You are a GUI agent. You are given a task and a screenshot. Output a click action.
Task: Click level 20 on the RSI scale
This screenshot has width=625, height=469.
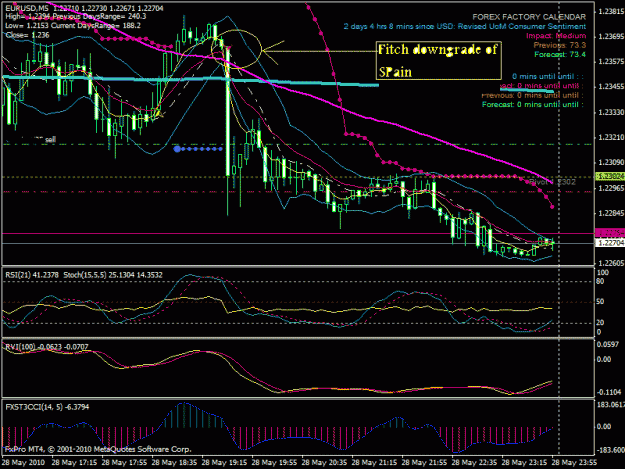[600, 323]
